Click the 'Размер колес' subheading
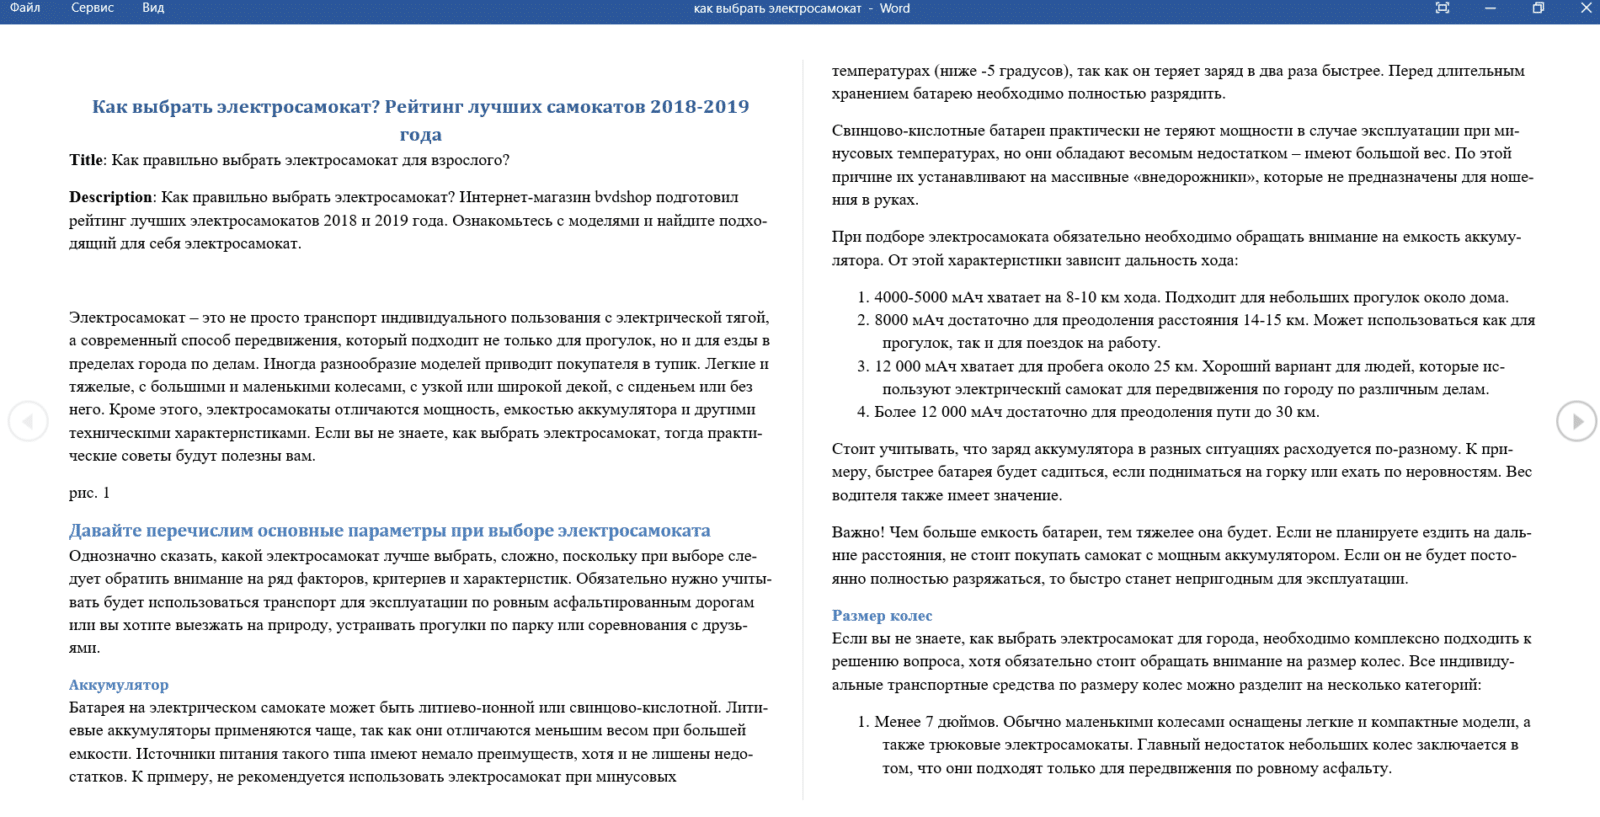 [882, 616]
